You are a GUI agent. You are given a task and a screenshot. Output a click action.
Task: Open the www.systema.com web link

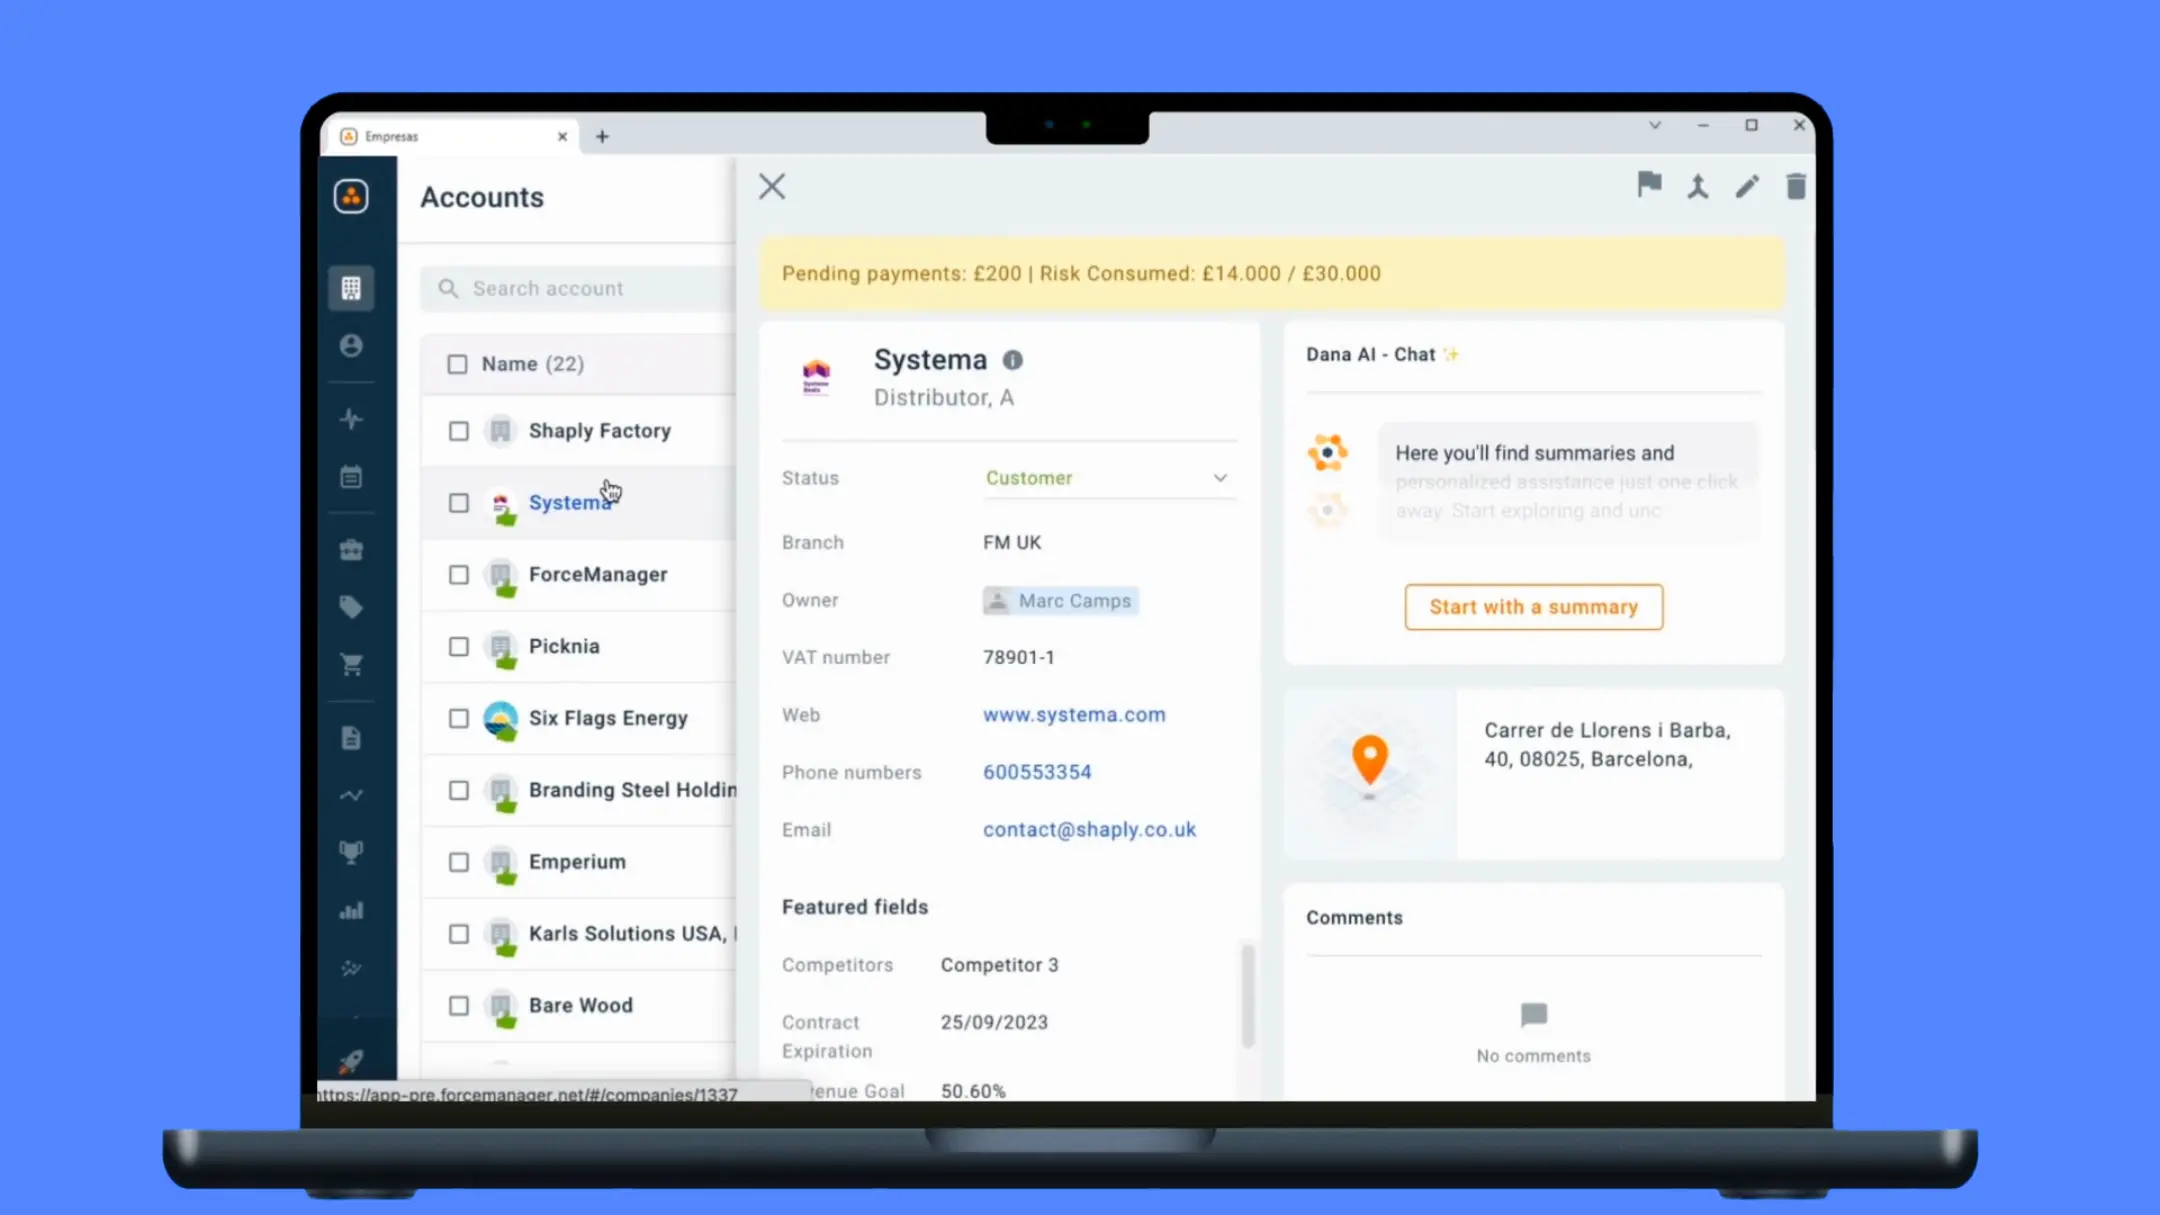(1074, 715)
